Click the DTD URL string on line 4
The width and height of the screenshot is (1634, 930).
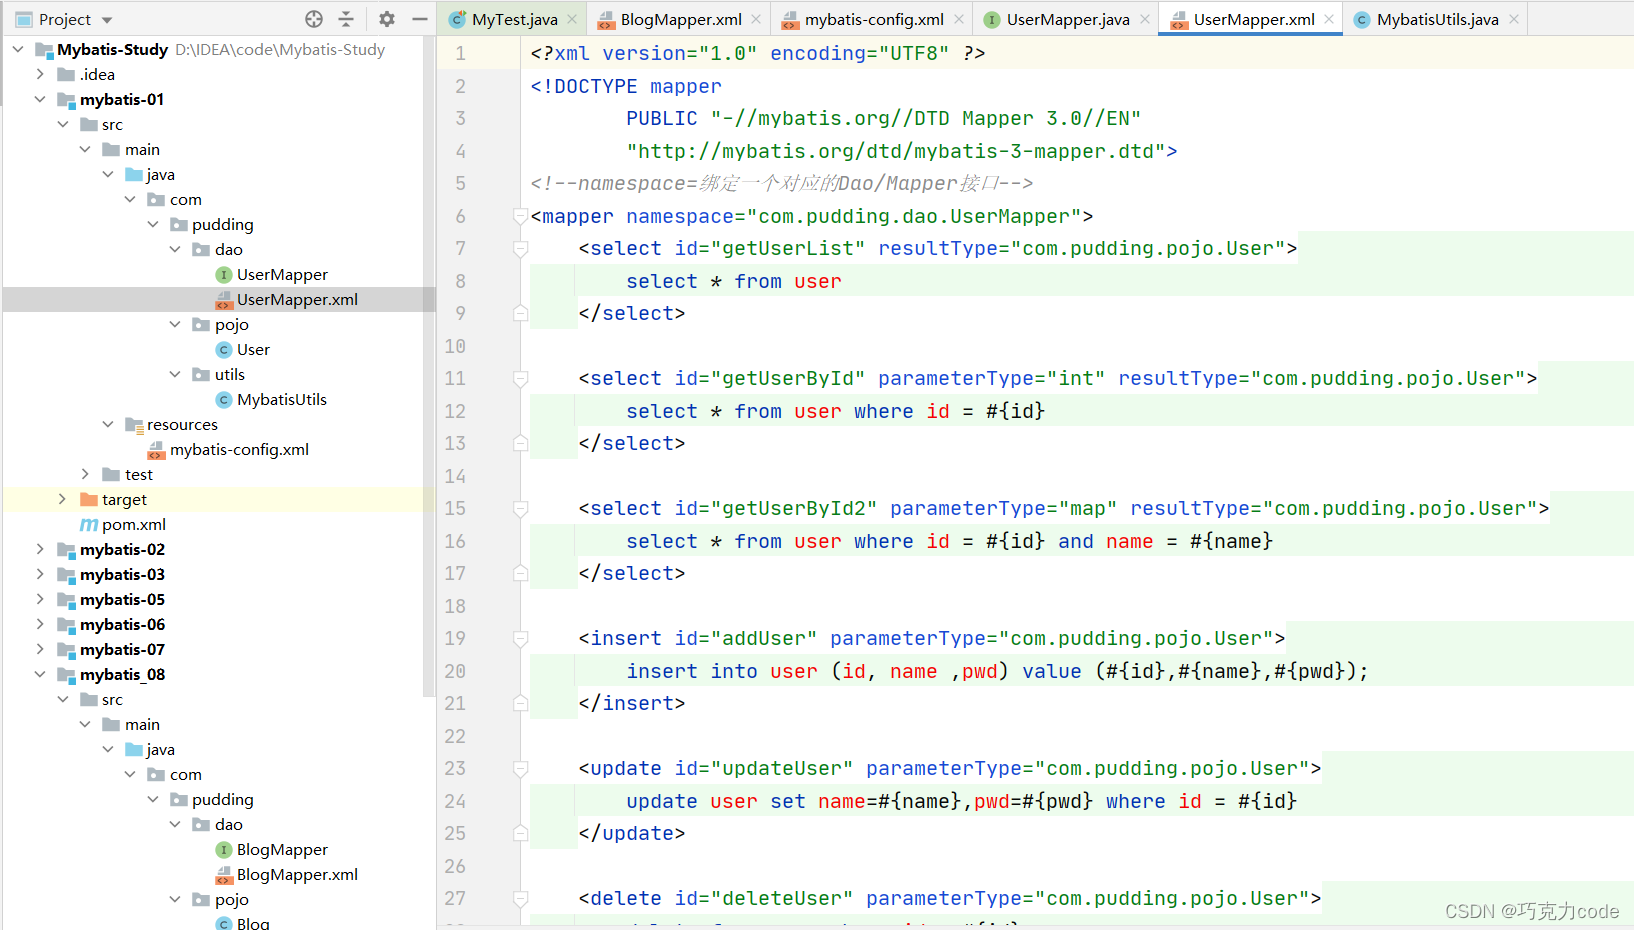pyautogui.click(x=896, y=151)
